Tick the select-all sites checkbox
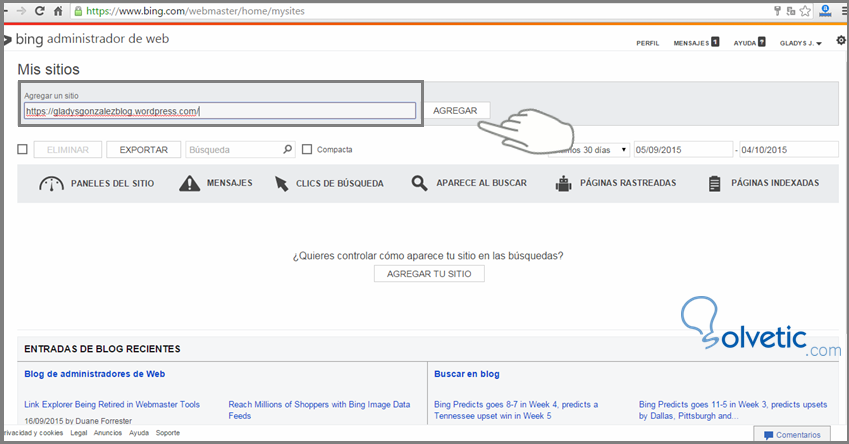The width and height of the screenshot is (849, 444). [x=22, y=150]
